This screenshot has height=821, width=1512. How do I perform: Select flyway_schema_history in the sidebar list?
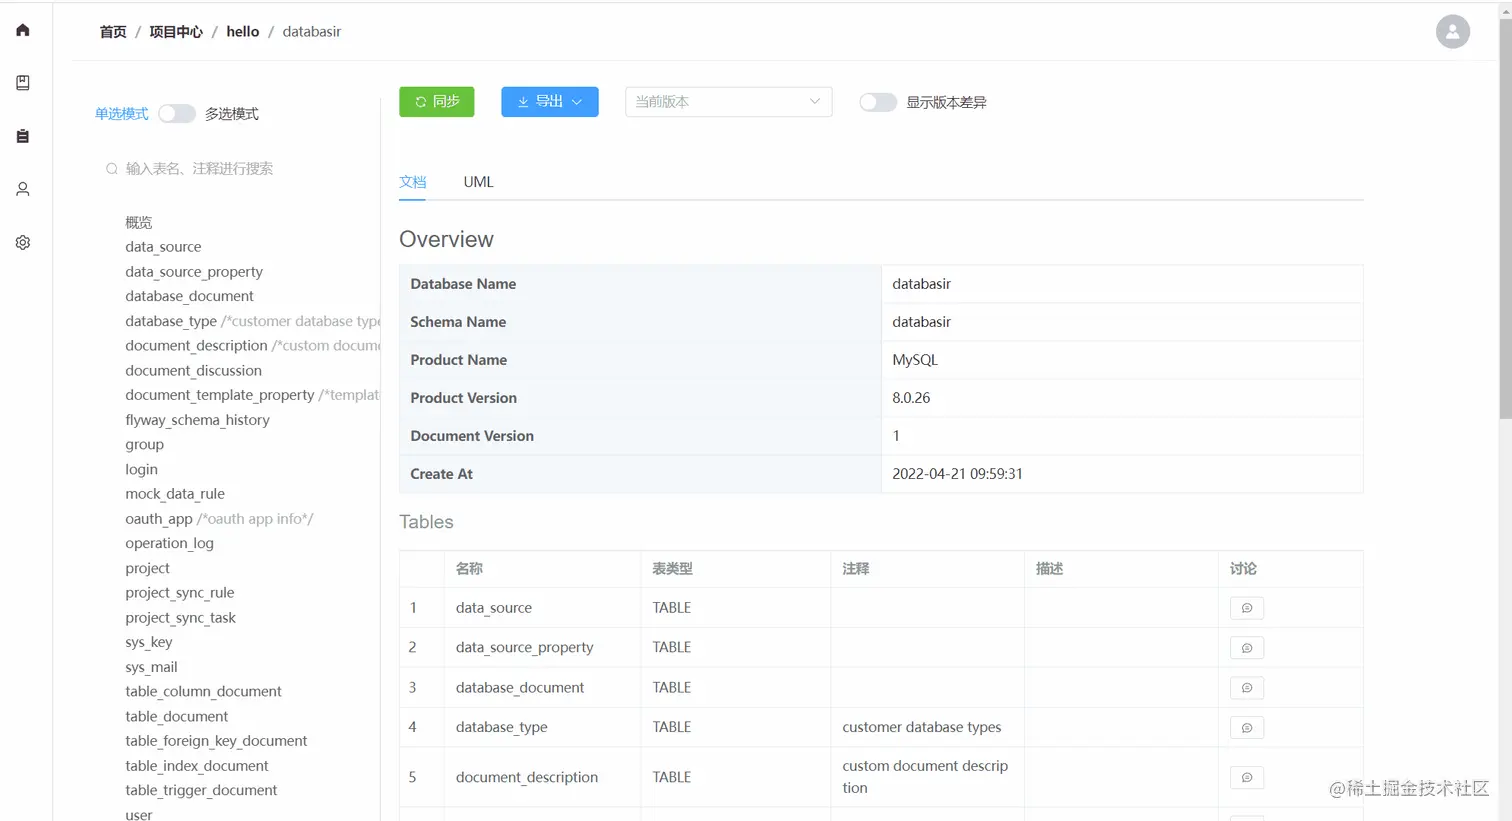pos(197,420)
